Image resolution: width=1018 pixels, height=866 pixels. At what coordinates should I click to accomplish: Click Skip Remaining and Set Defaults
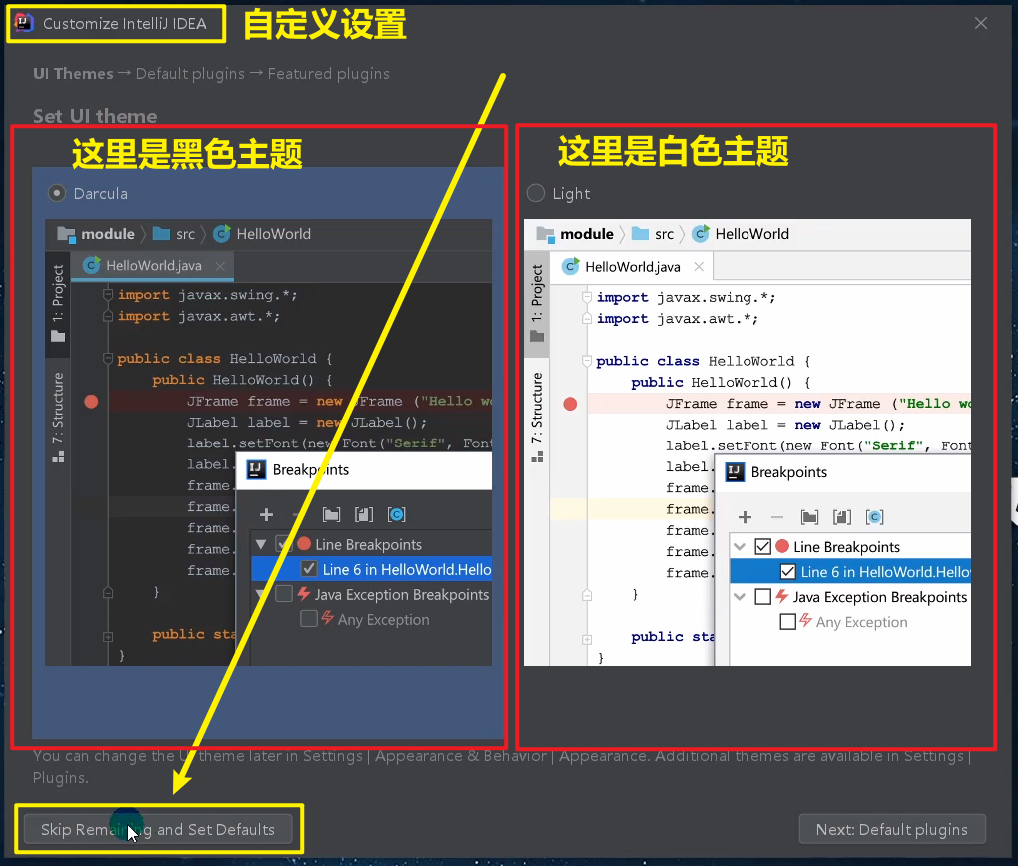[158, 829]
